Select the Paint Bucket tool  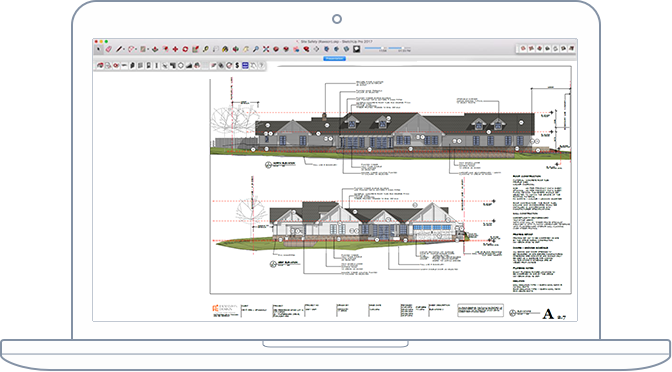click(225, 49)
